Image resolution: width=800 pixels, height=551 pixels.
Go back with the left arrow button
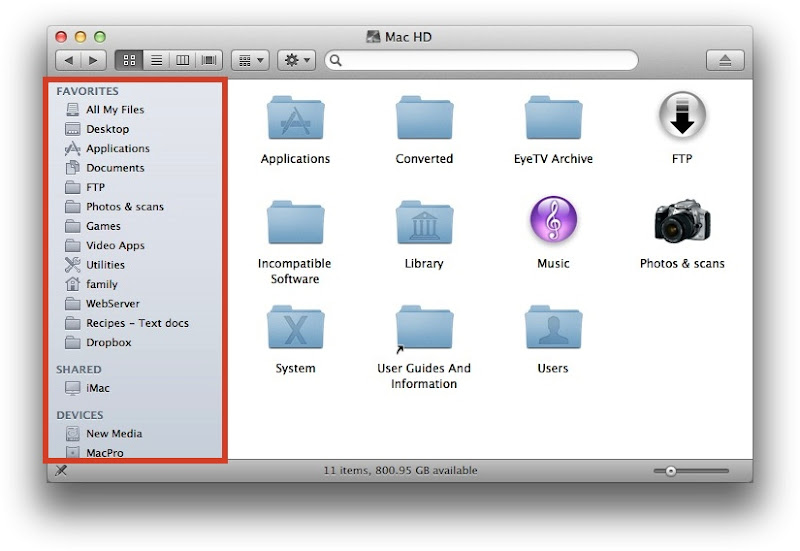pos(68,60)
